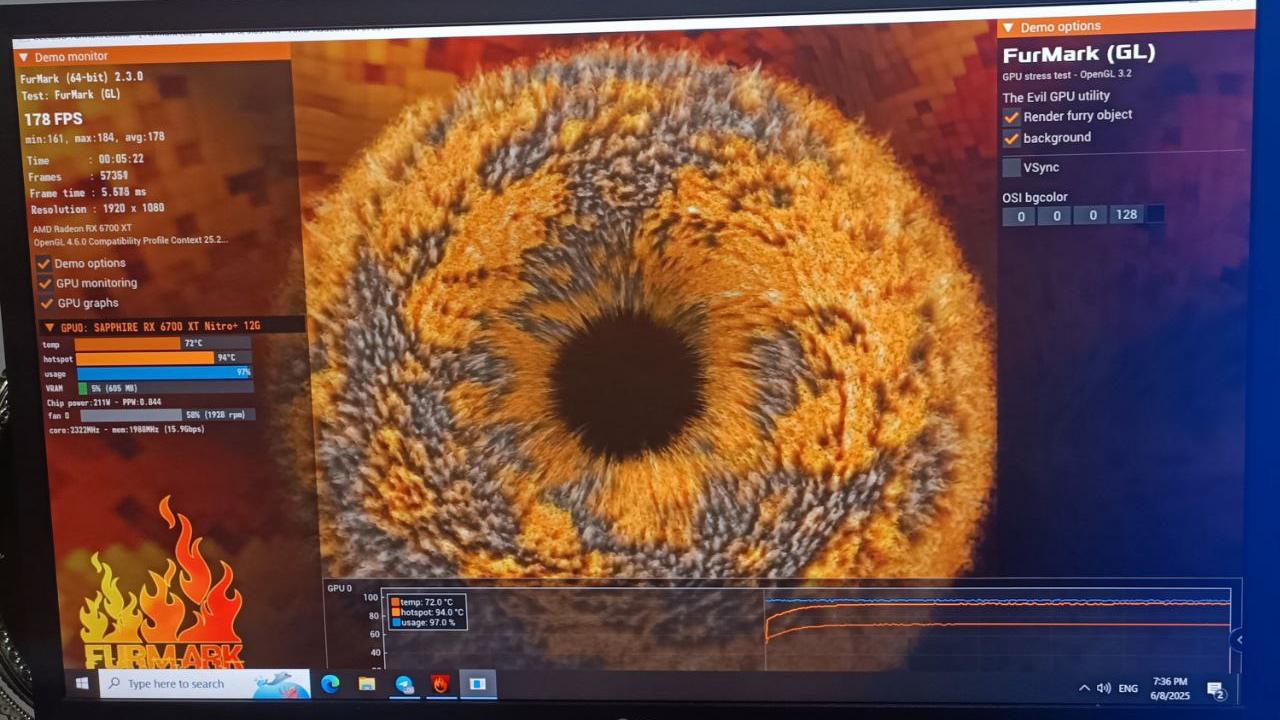The height and width of the screenshot is (720, 1280).
Task: Collapse the Demo monitor panel
Action: click(x=24, y=57)
